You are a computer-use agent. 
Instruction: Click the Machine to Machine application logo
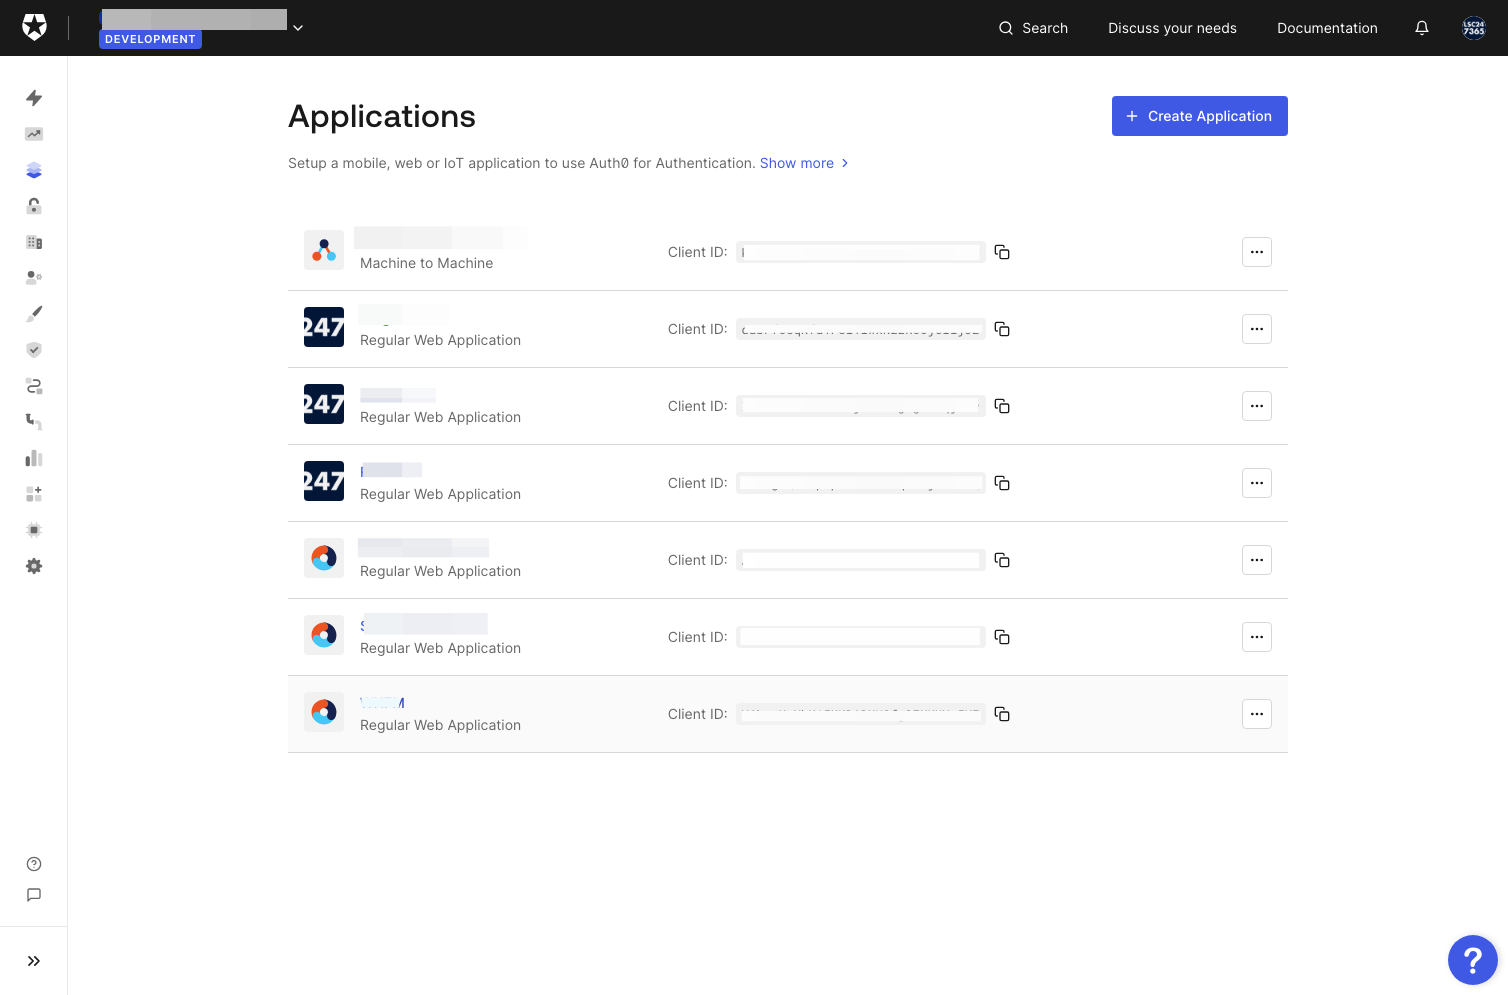point(324,250)
